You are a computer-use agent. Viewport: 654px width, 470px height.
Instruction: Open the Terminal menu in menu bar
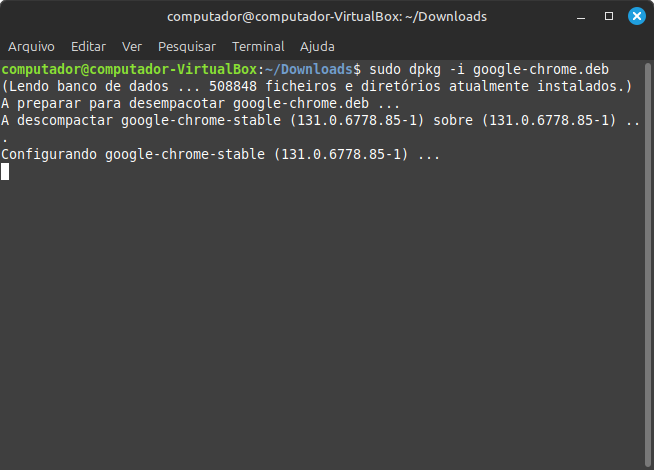[x=258, y=47]
